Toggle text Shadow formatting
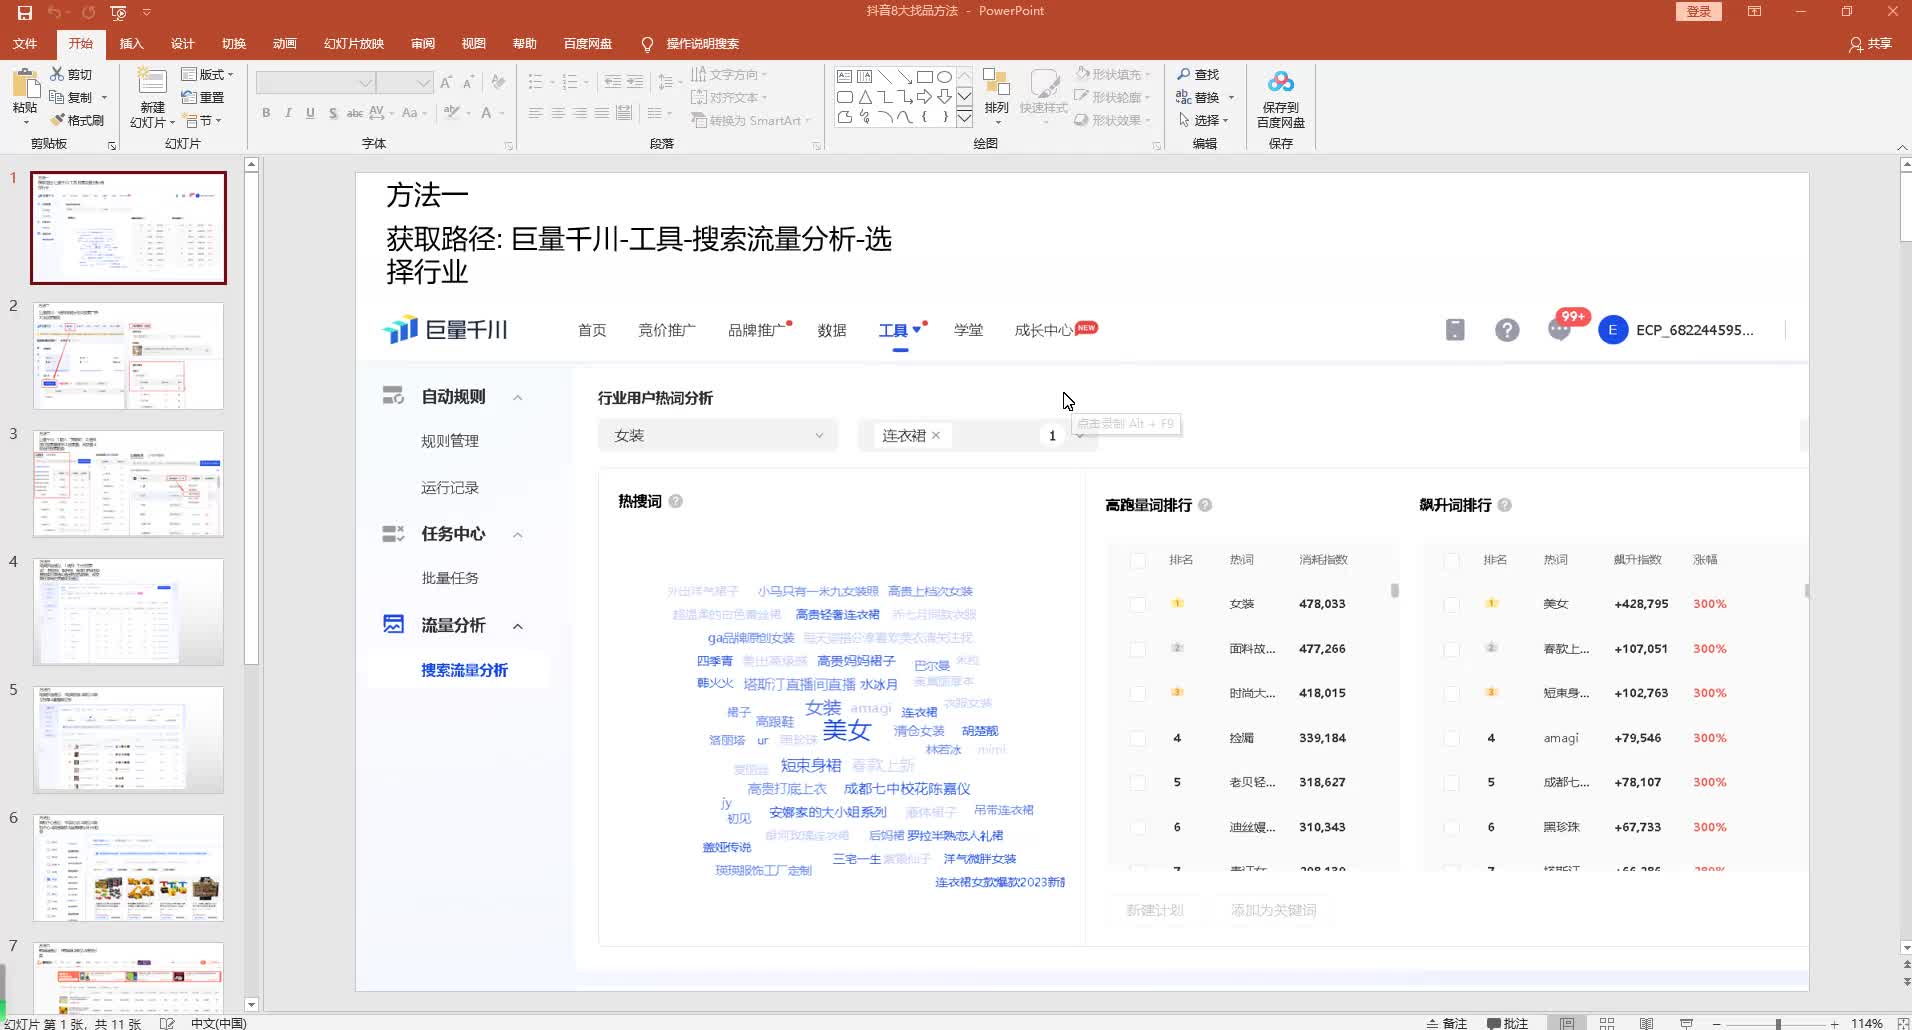Image resolution: width=1912 pixels, height=1030 pixels. (333, 113)
